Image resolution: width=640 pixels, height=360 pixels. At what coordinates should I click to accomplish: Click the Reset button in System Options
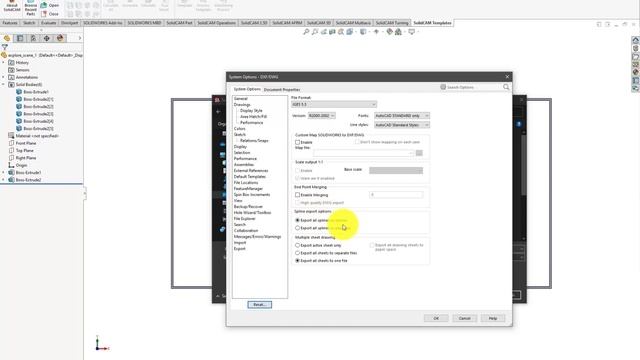pyautogui.click(x=260, y=304)
